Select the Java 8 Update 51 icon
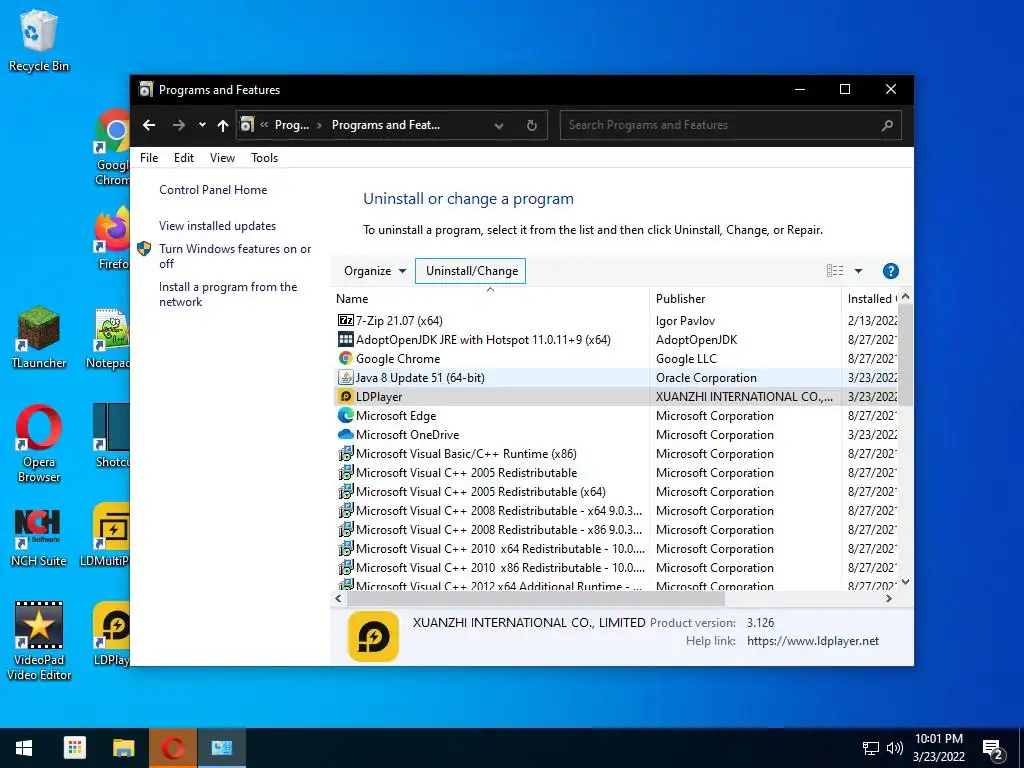 (x=345, y=377)
